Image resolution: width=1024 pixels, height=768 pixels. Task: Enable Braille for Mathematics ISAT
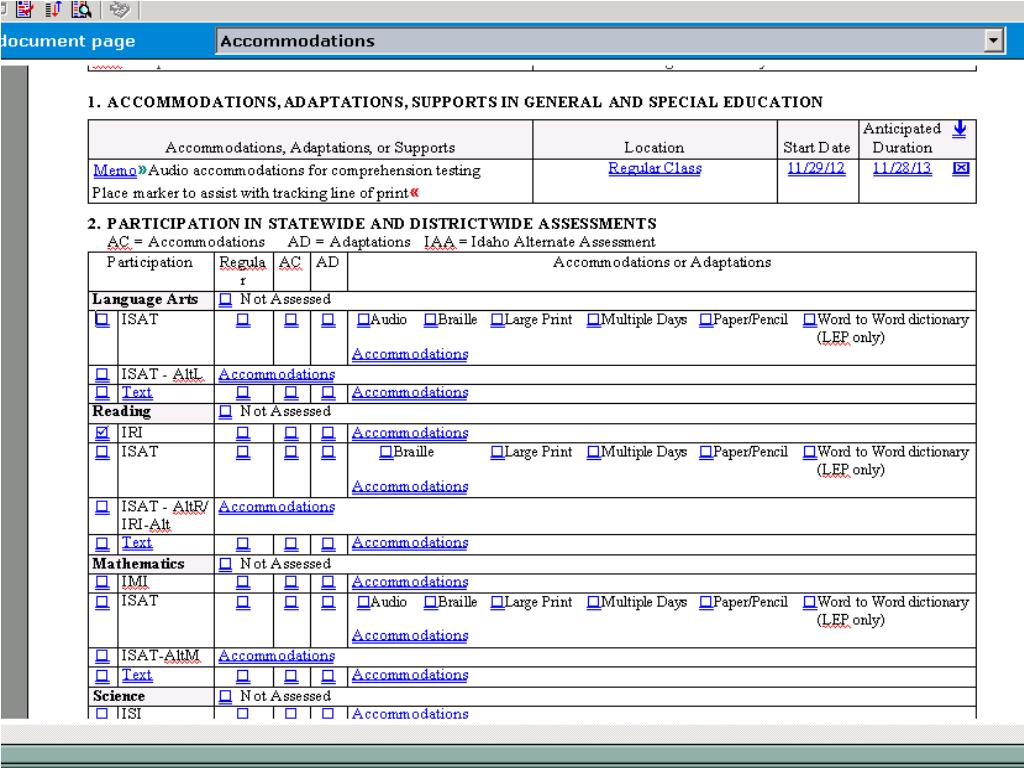click(x=431, y=602)
